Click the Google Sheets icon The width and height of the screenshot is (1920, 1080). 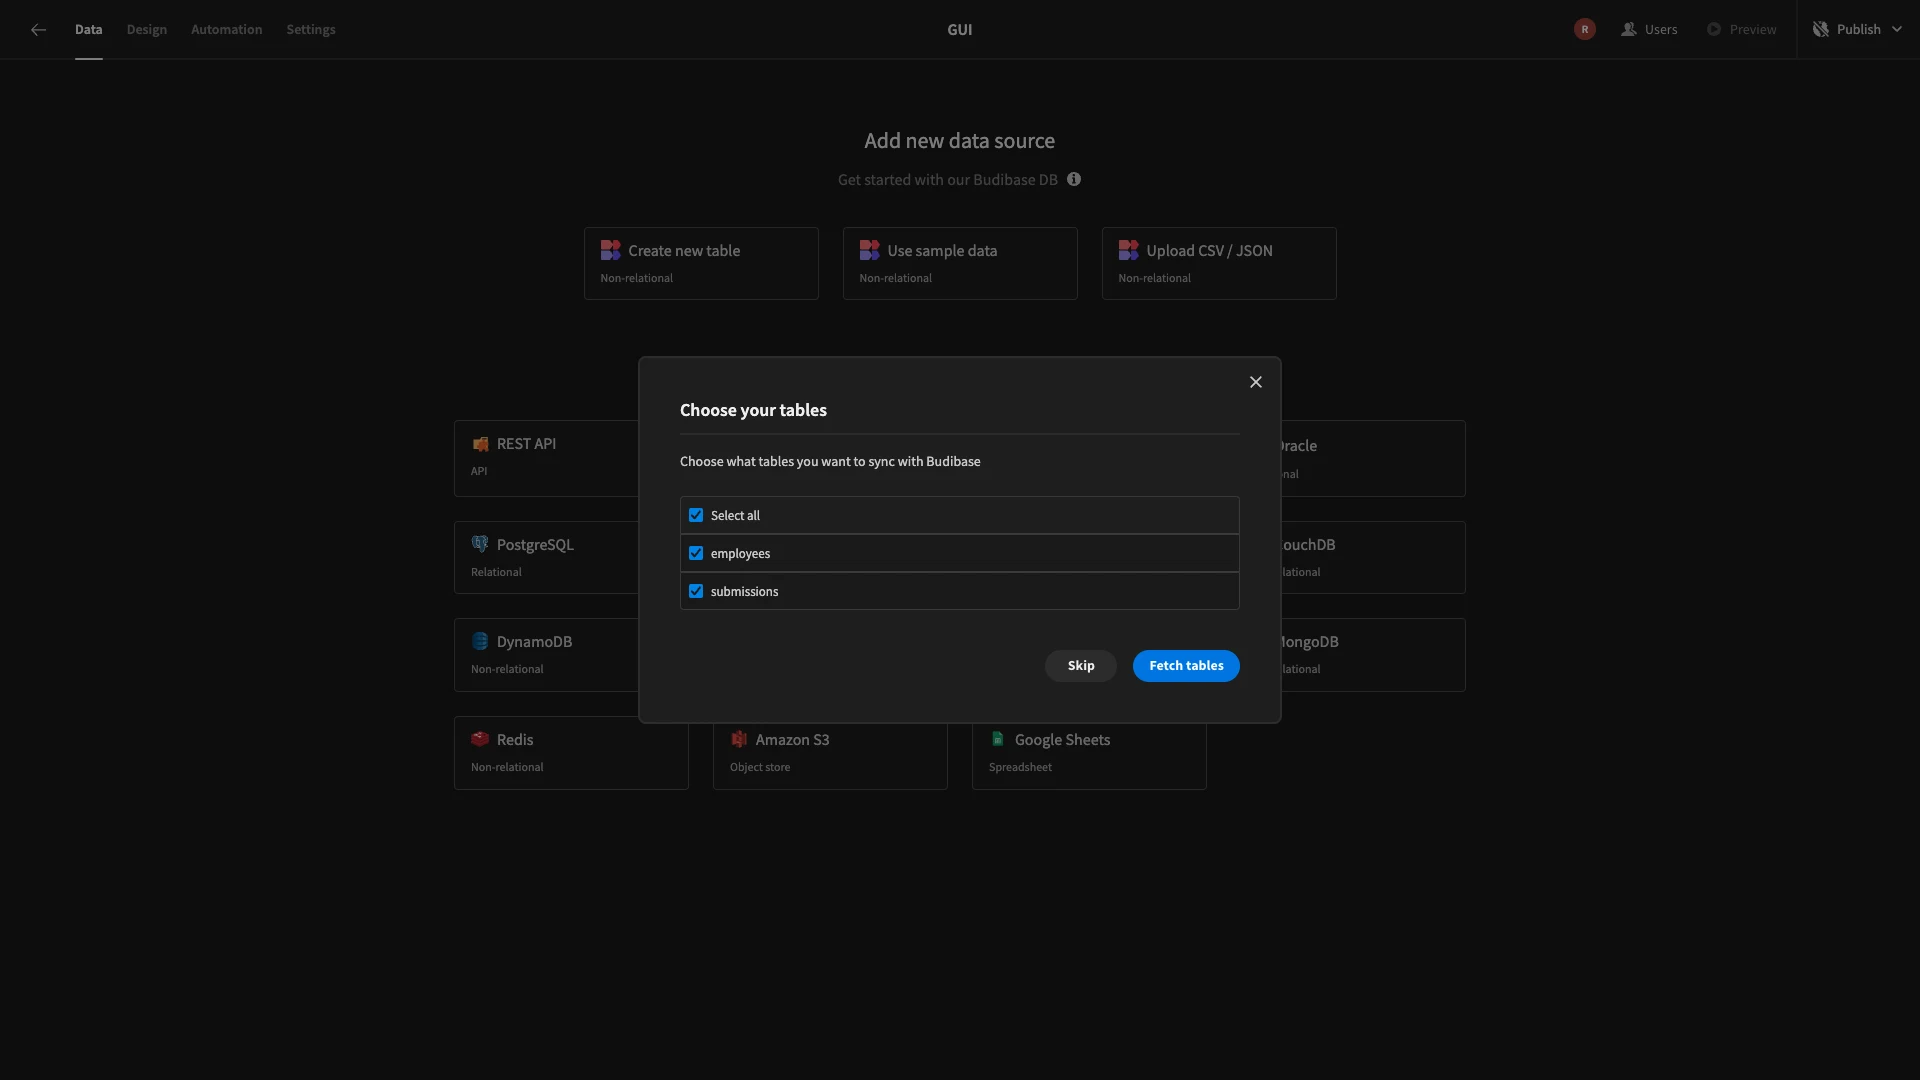click(998, 740)
